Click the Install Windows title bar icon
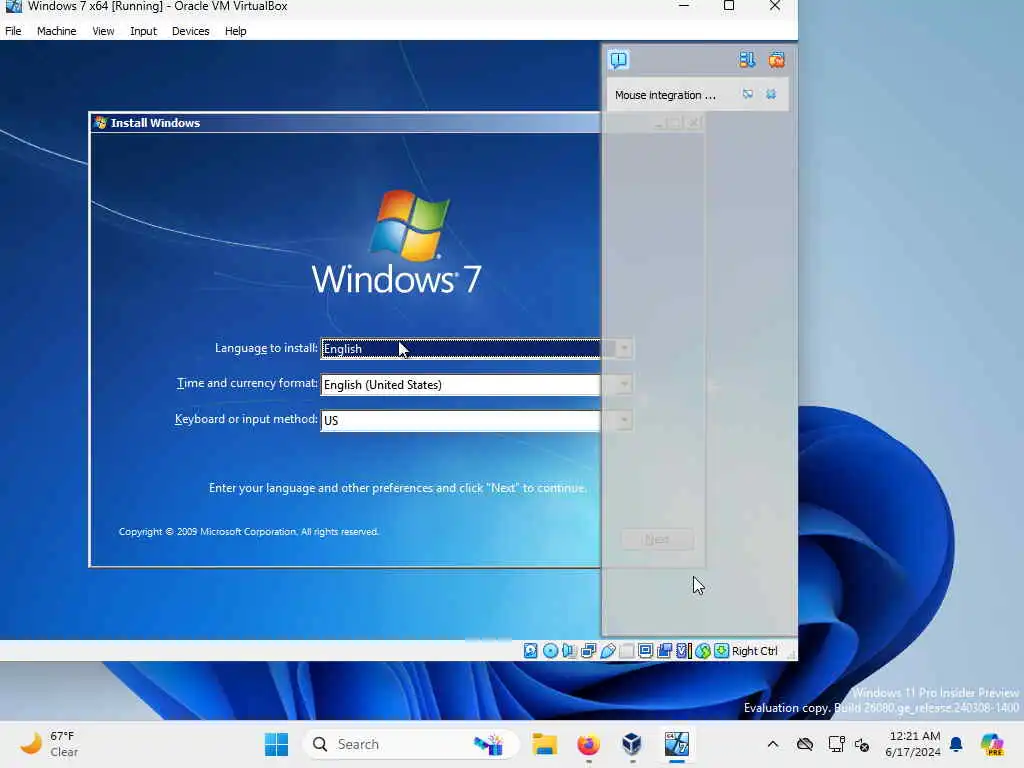This screenshot has height=768, width=1024. pyautogui.click(x=101, y=123)
